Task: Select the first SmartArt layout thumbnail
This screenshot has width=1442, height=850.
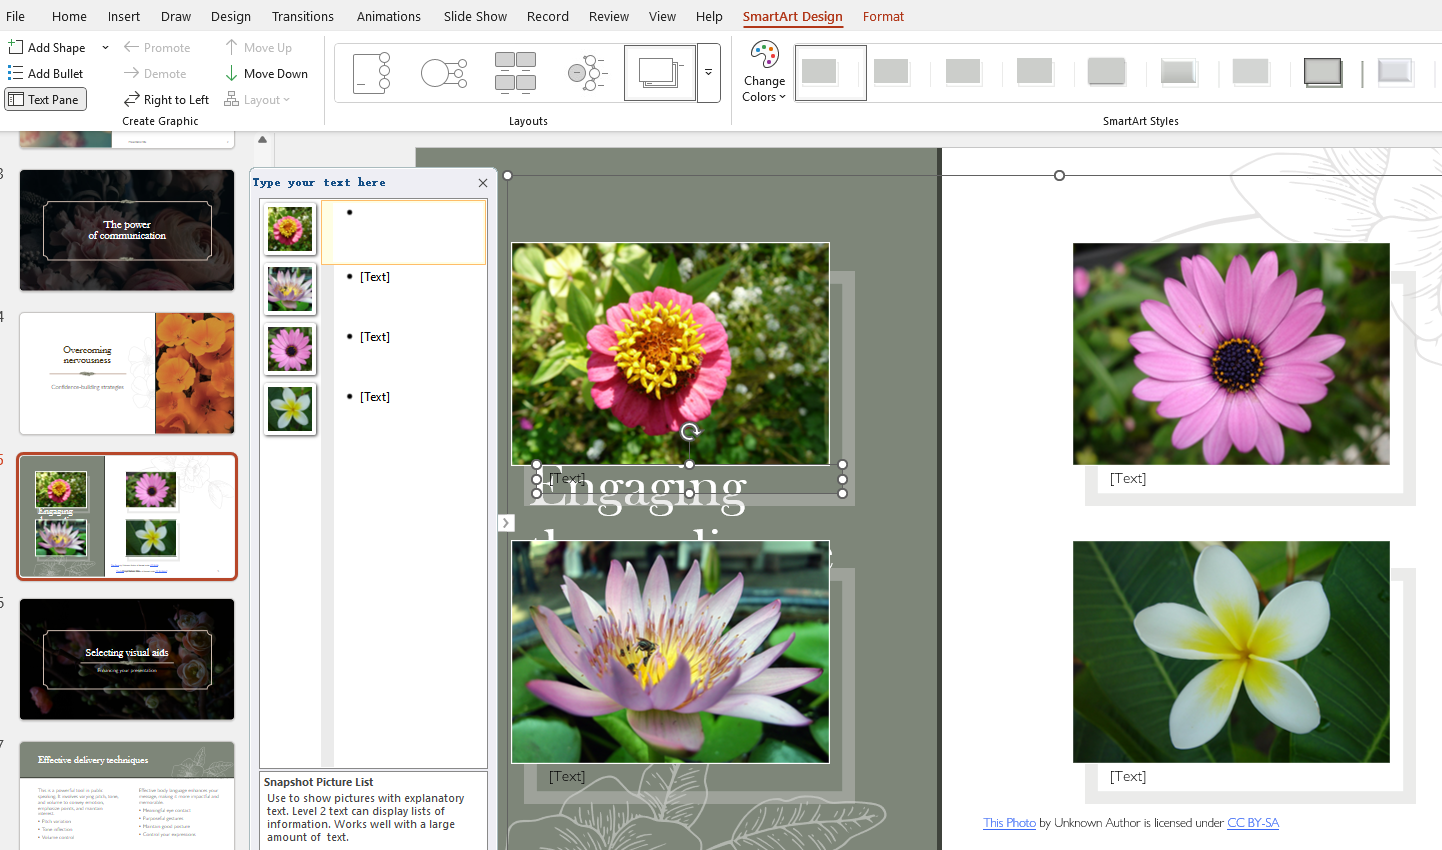Action: tap(371, 73)
